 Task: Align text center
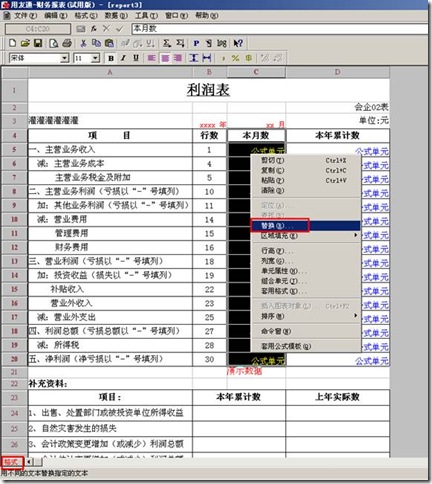coord(165,58)
